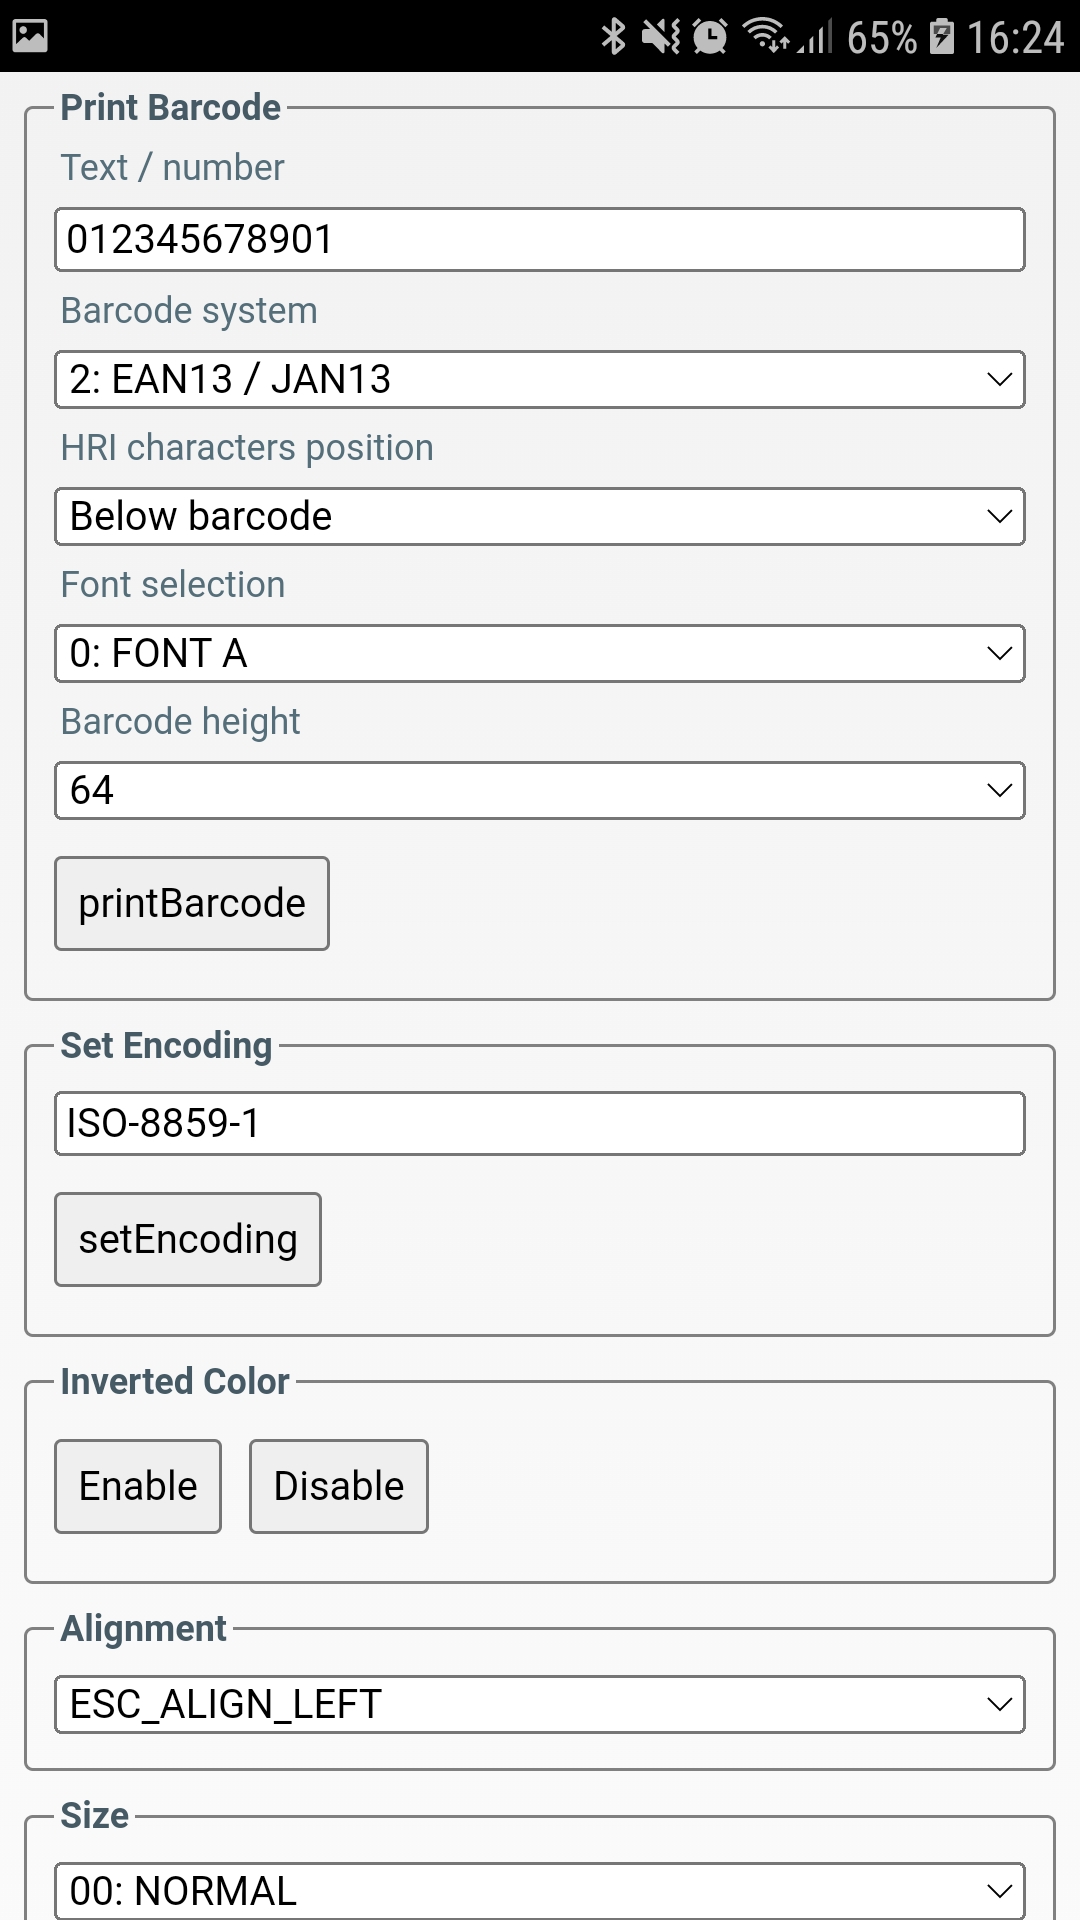Focus the Text / number input field
This screenshot has height=1920, width=1080.
pyautogui.click(x=540, y=239)
